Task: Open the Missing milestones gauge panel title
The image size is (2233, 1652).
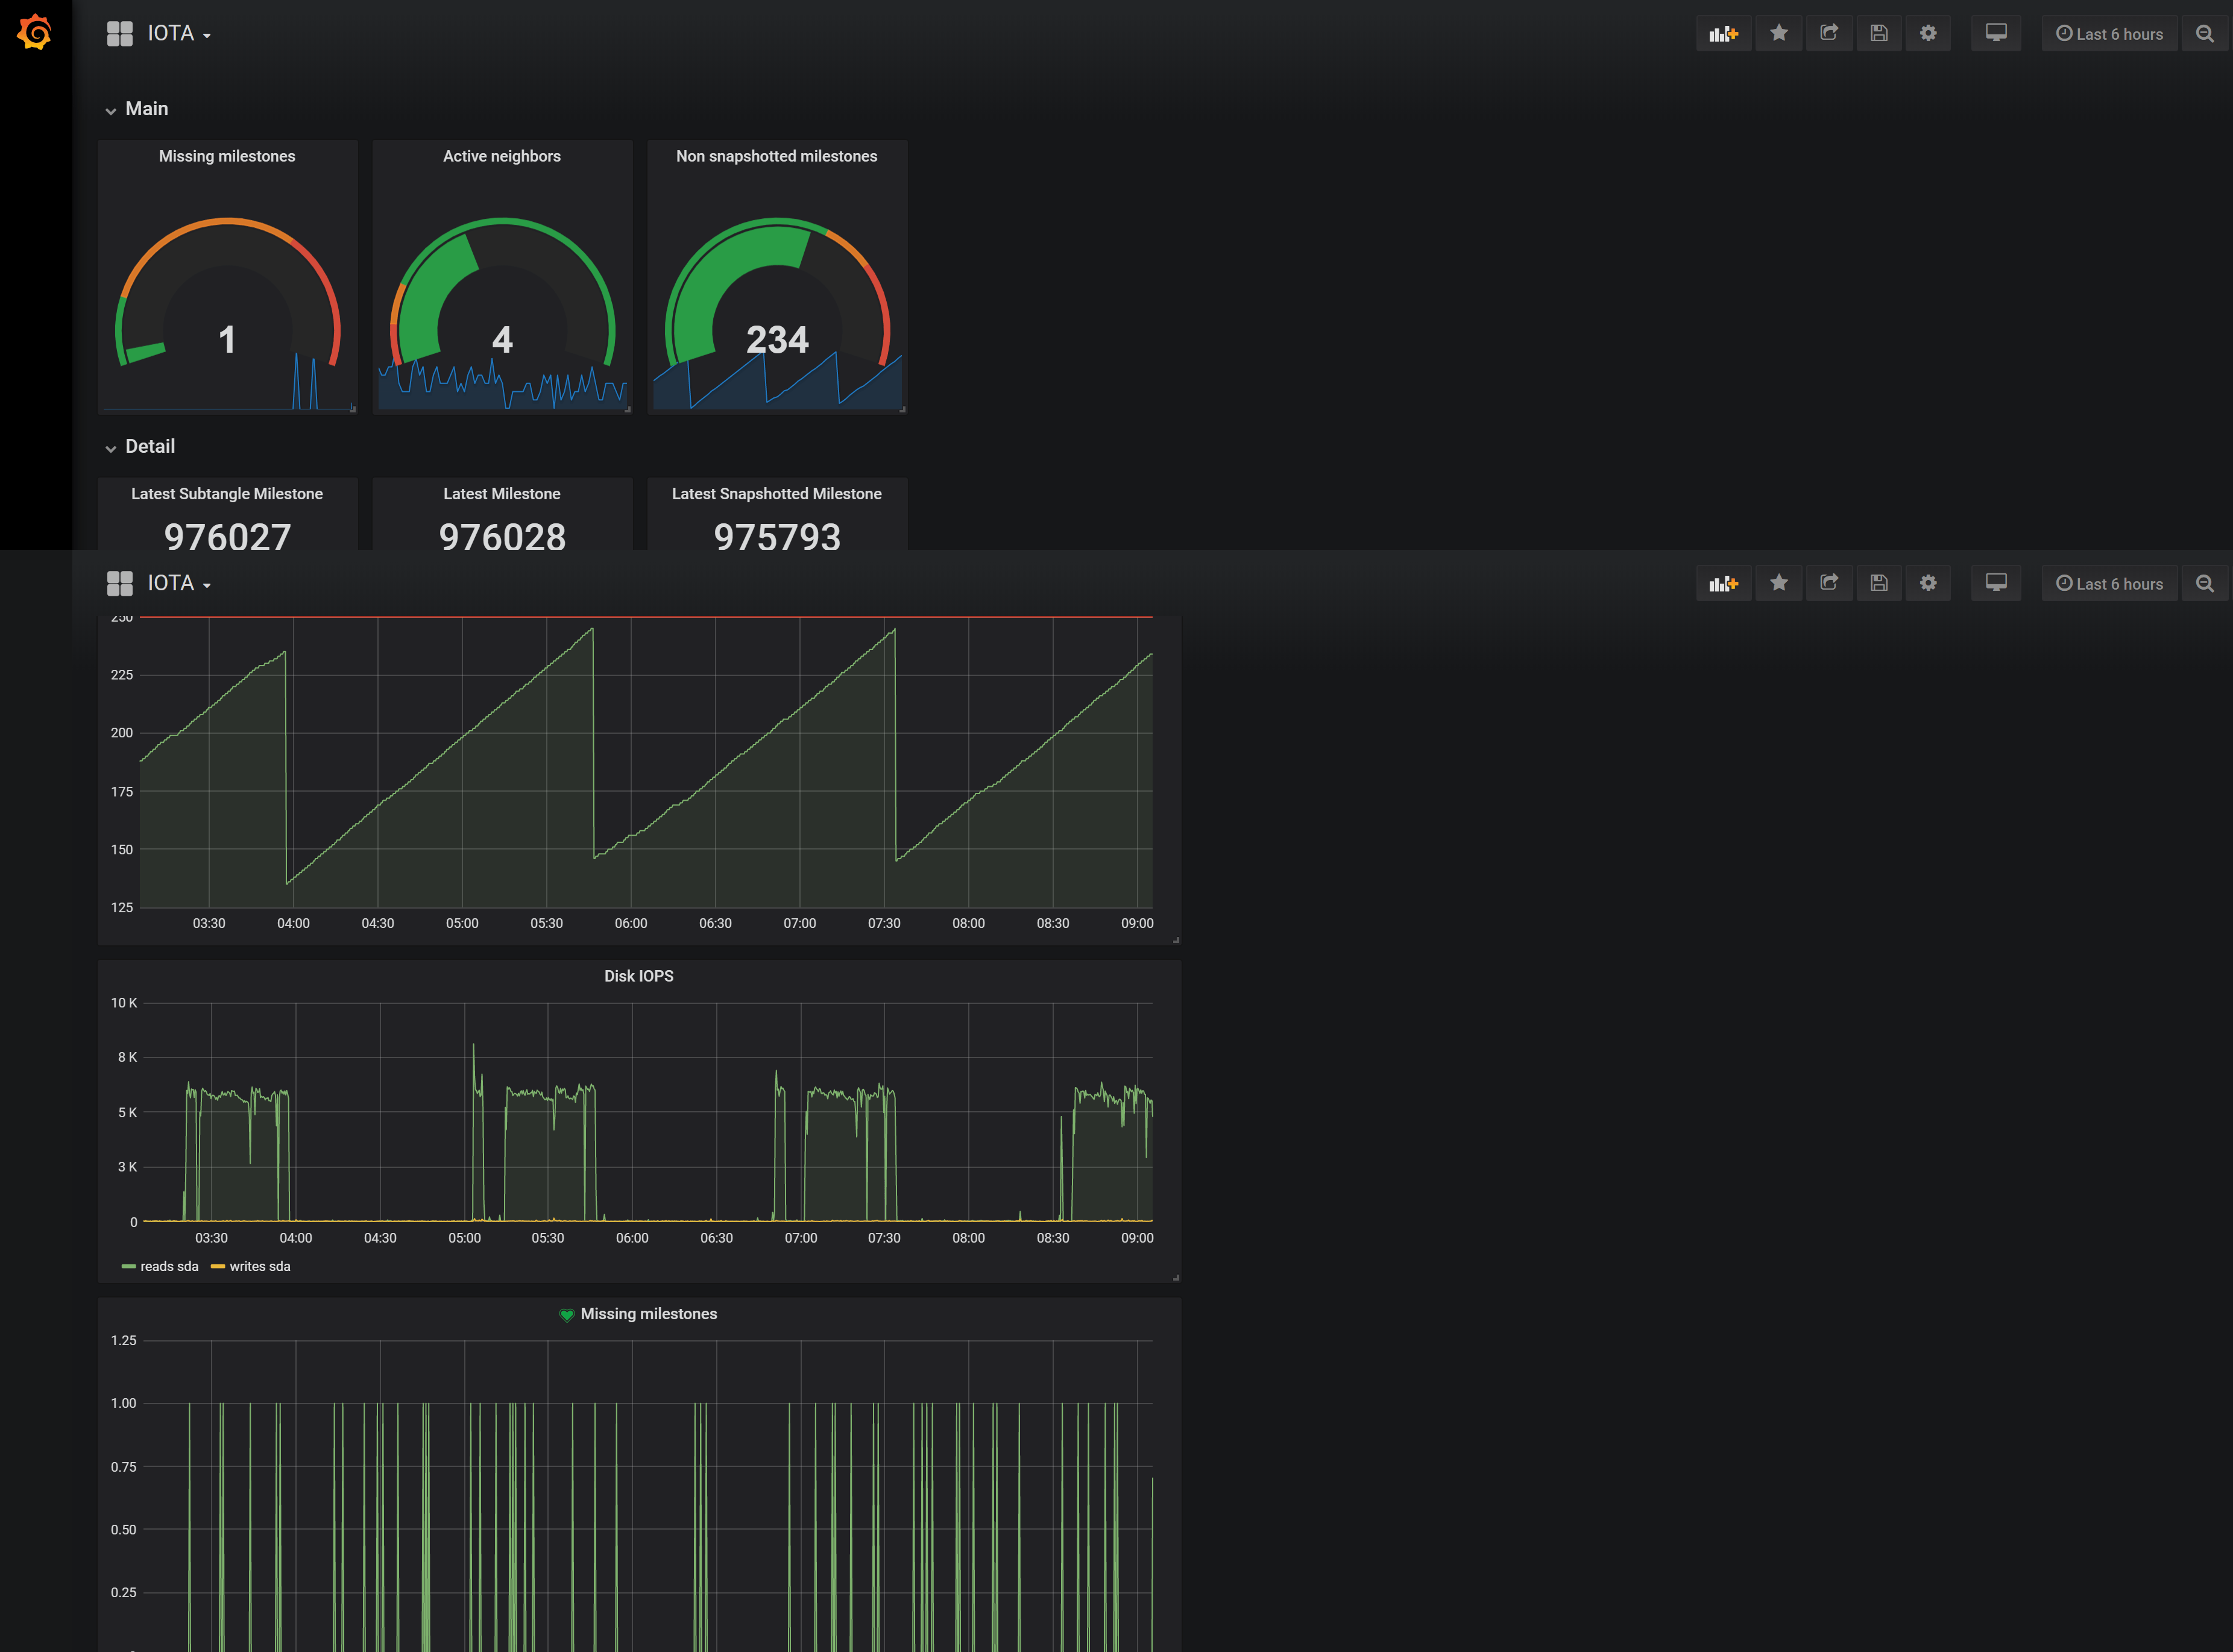Action: (x=227, y=156)
